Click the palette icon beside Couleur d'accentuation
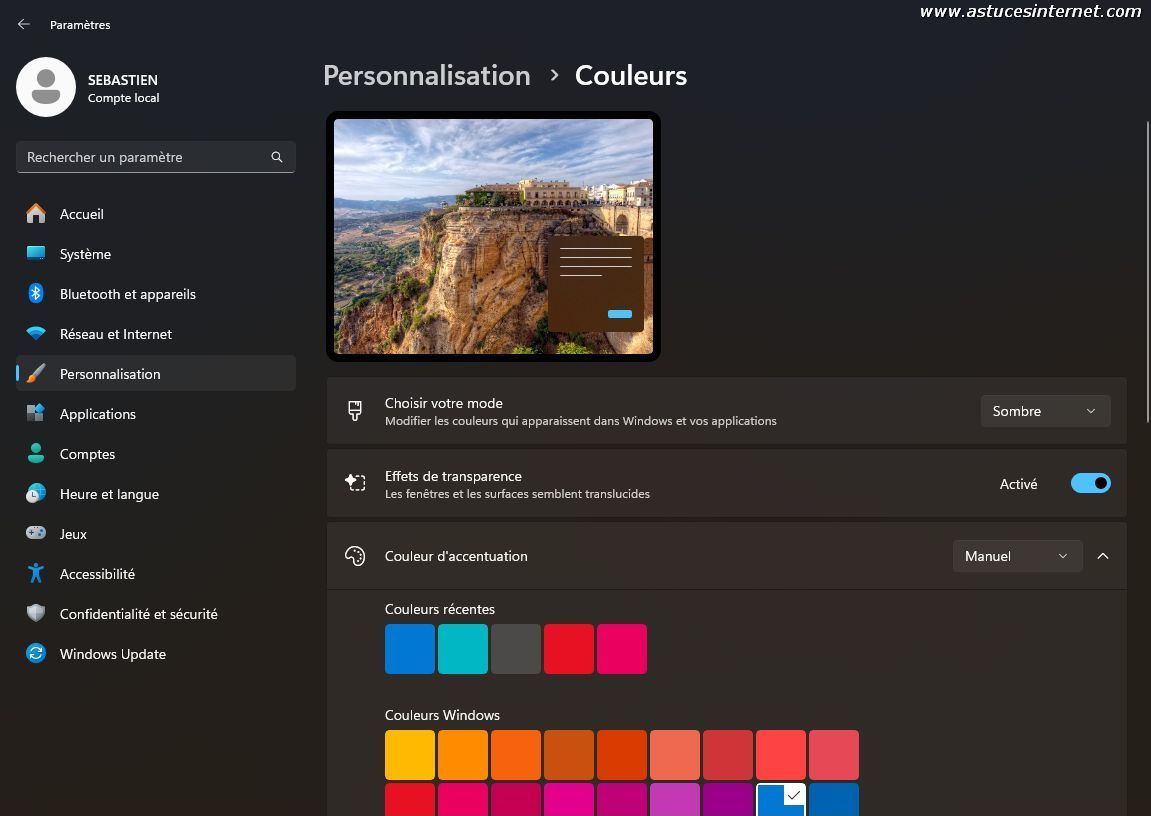 [355, 556]
